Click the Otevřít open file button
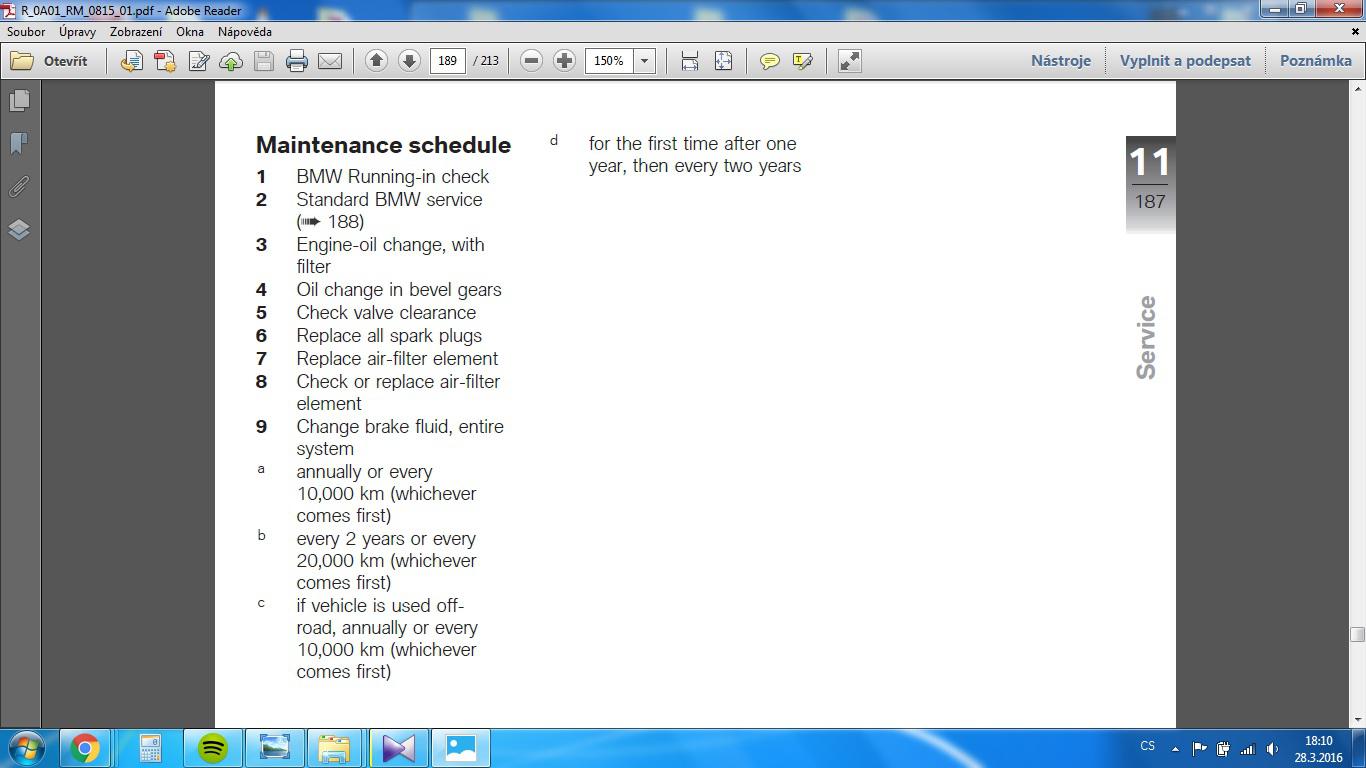Screen dimensions: 1366x768 (x=49, y=61)
